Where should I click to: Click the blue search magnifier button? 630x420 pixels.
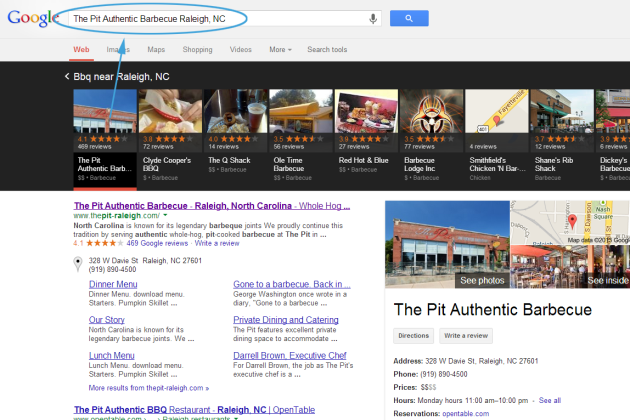[409, 18]
